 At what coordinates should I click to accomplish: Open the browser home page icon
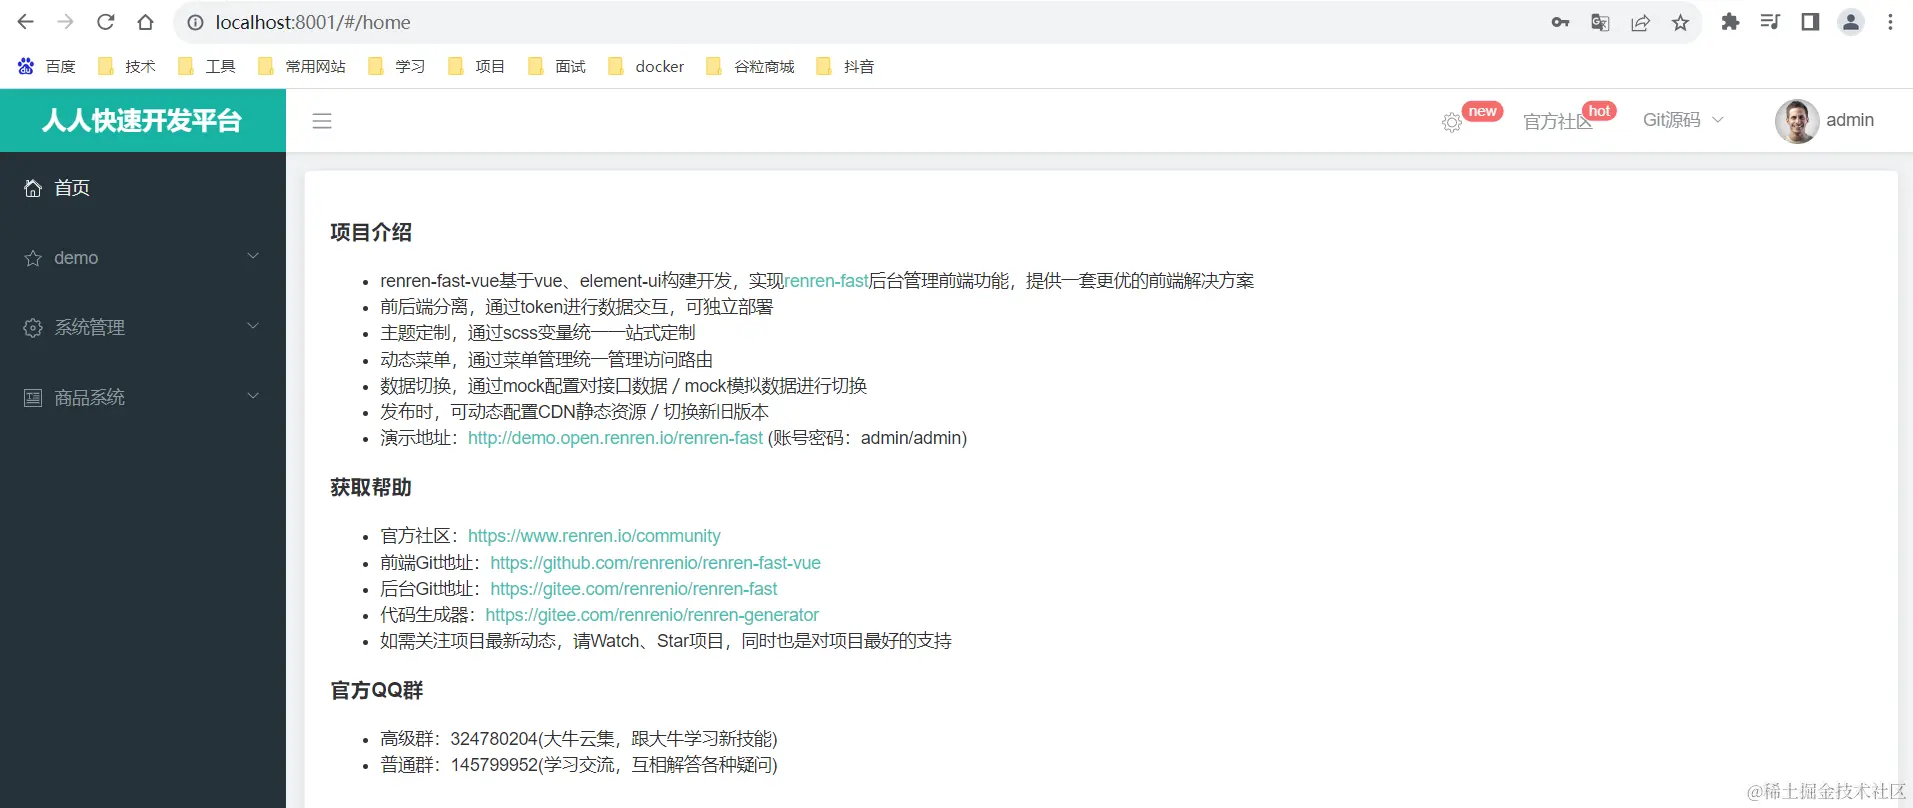point(146,22)
